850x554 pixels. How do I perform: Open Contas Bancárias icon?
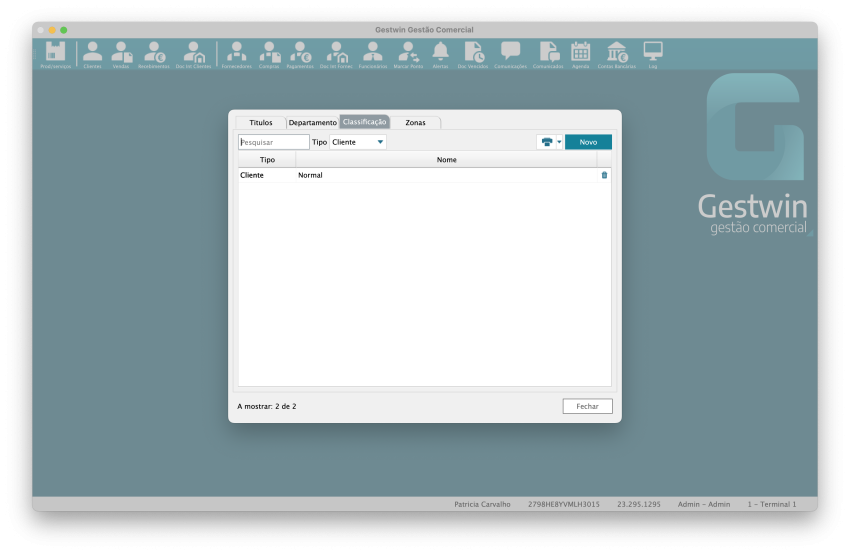tap(616, 53)
